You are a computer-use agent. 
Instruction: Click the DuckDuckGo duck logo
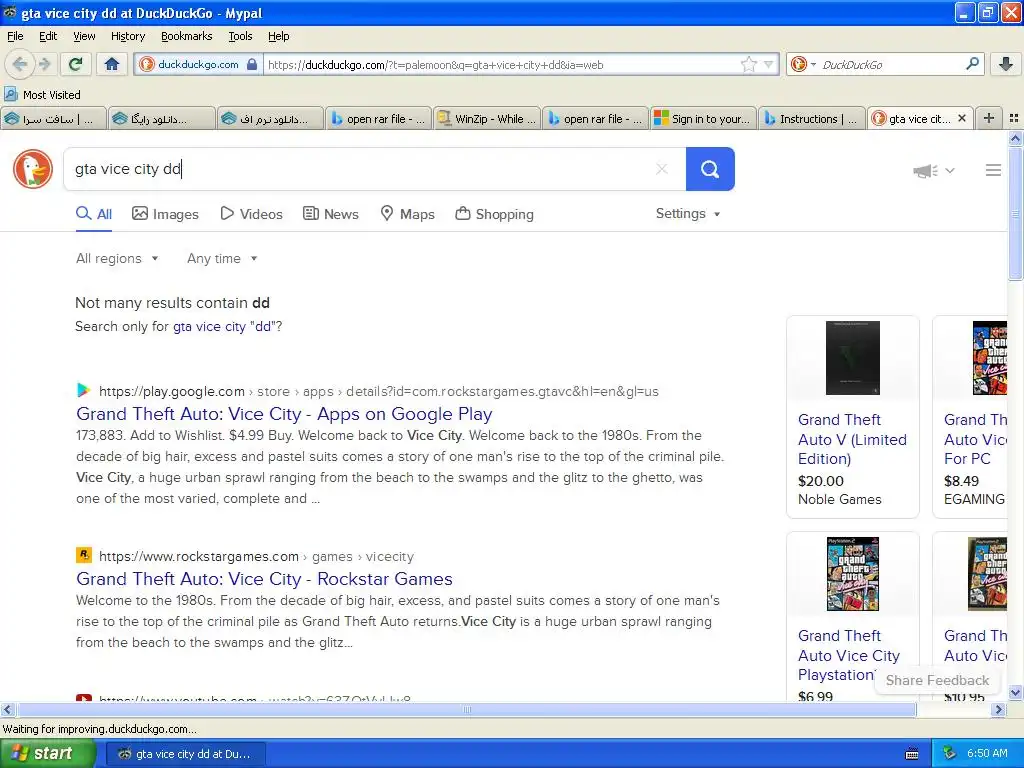[33, 169]
